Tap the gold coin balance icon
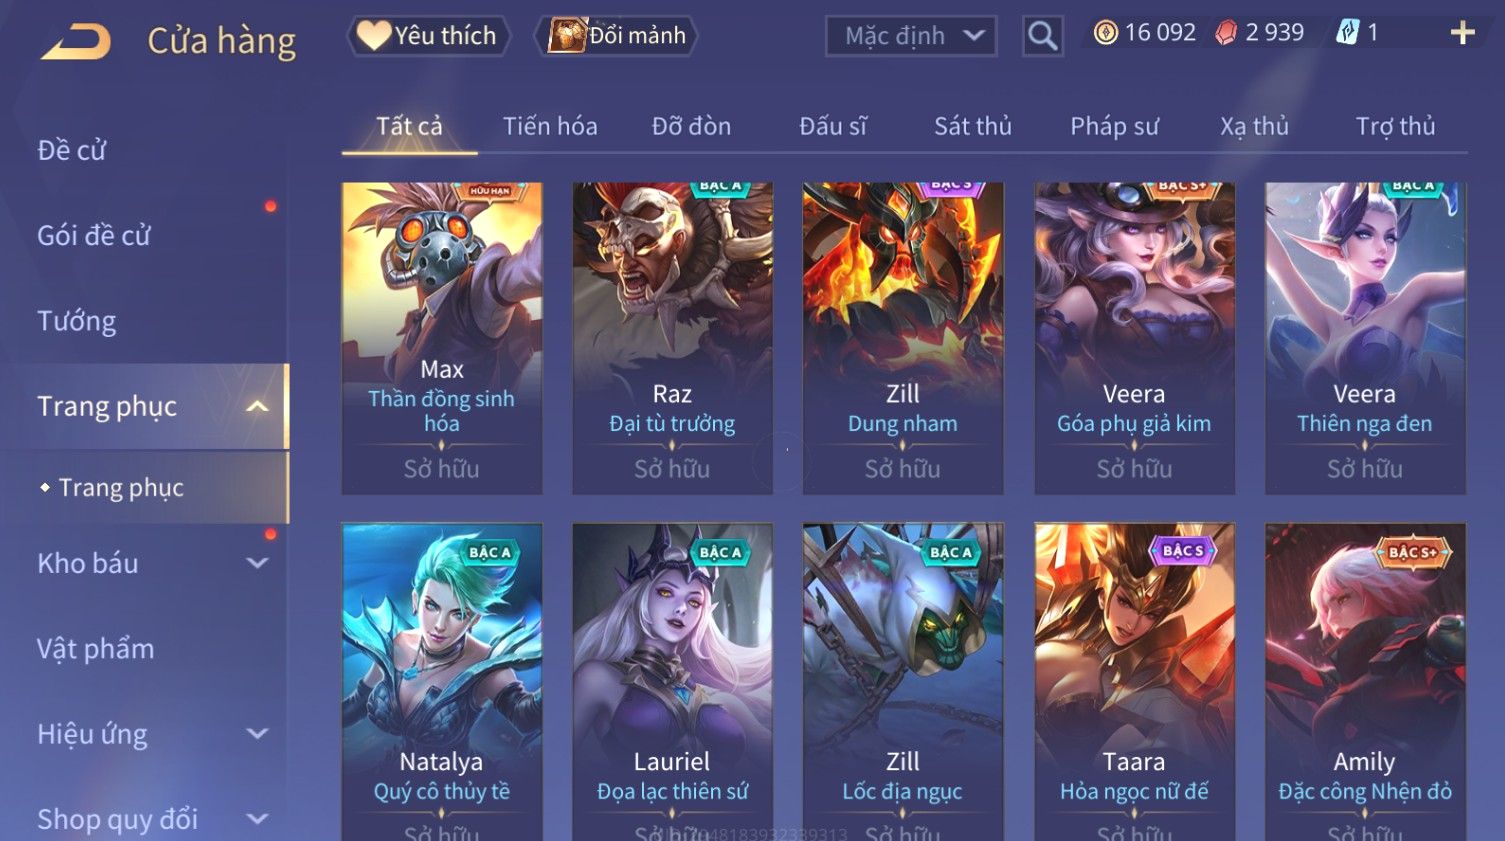The height and width of the screenshot is (841, 1505). coord(1105,33)
